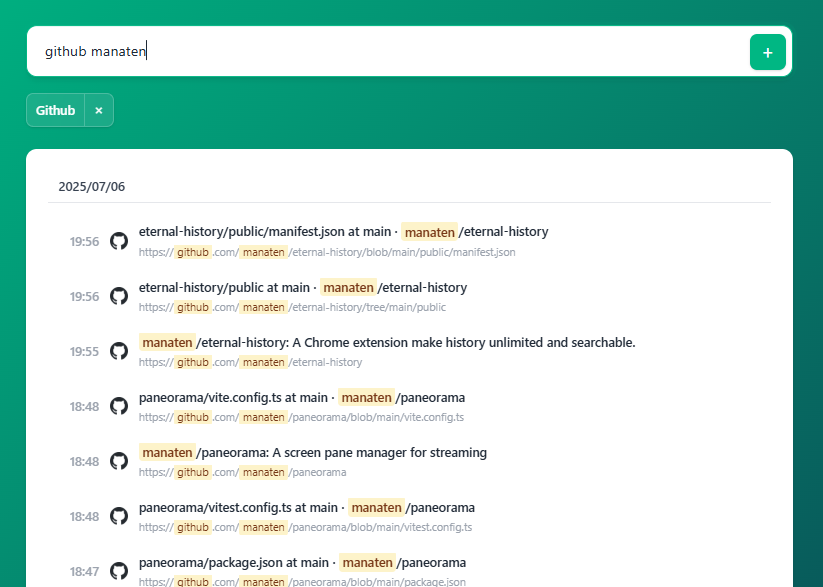The height and width of the screenshot is (587, 823).
Task: Click the green plus button beside search
Action: pyautogui.click(x=767, y=52)
